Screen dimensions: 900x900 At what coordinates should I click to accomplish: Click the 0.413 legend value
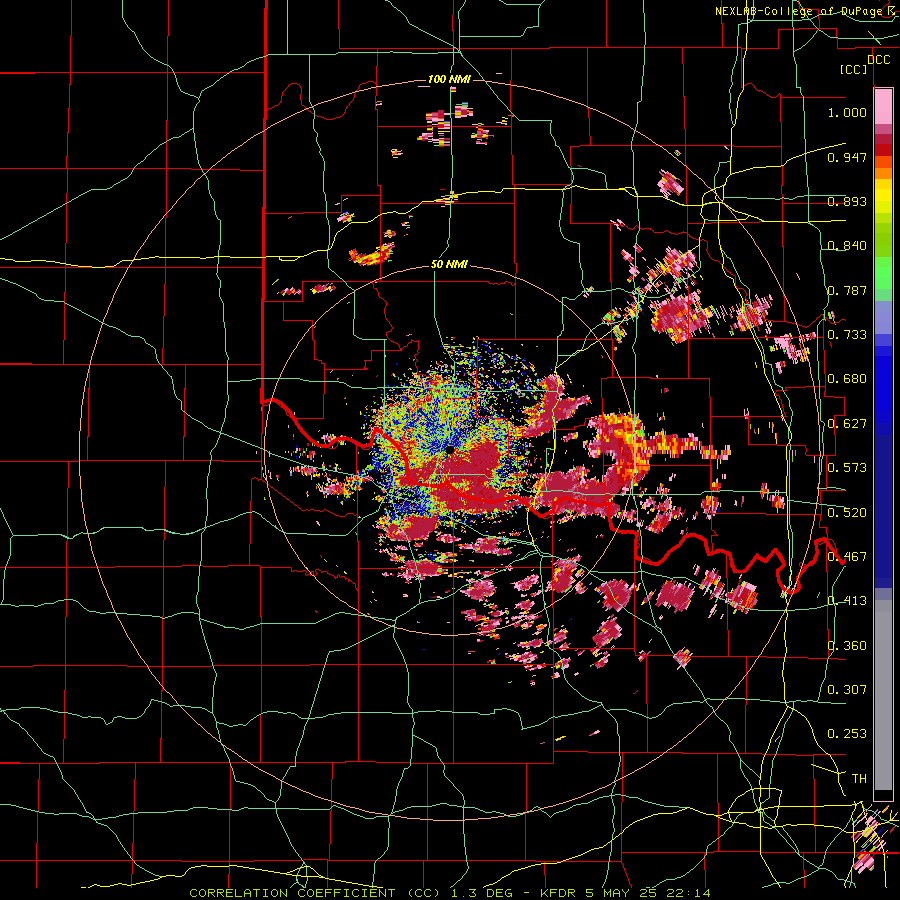click(847, 600)
